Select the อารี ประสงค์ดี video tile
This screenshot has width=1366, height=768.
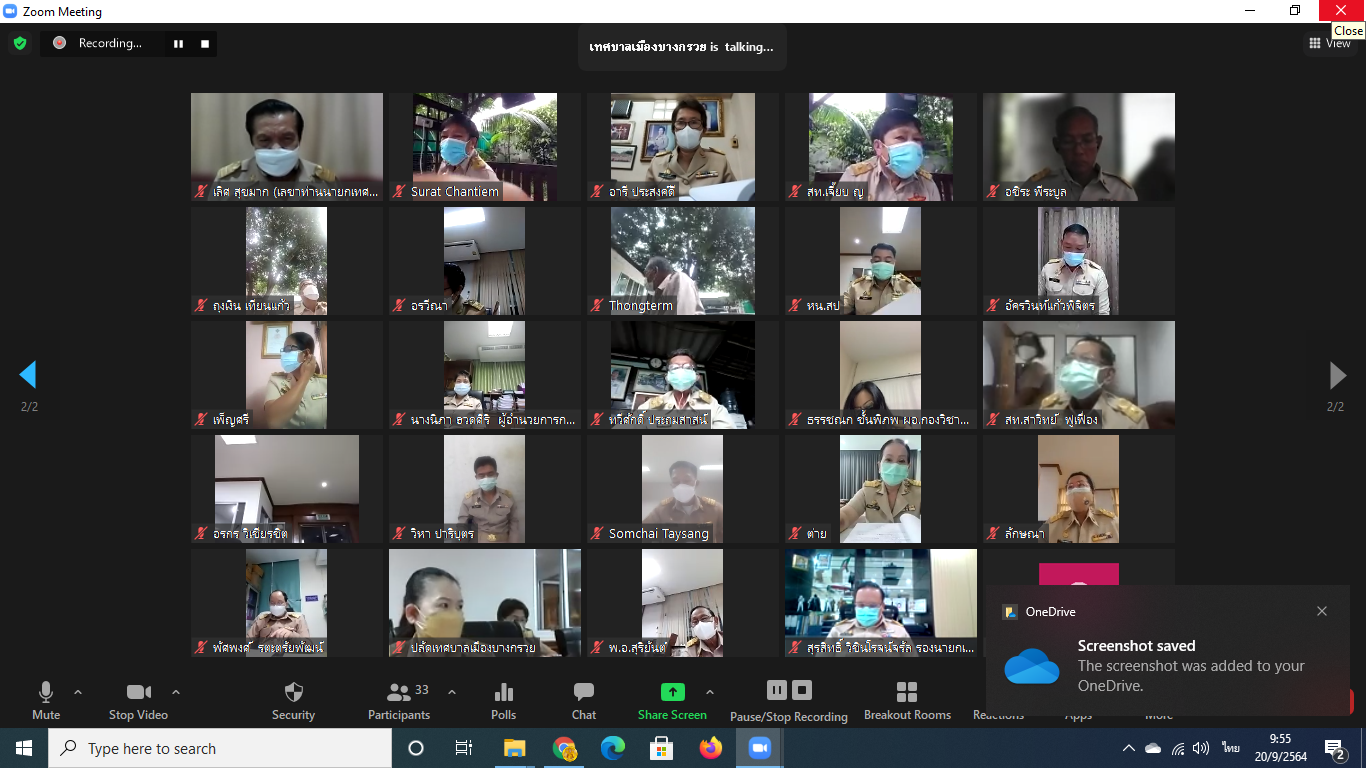[x=682, y=147]
